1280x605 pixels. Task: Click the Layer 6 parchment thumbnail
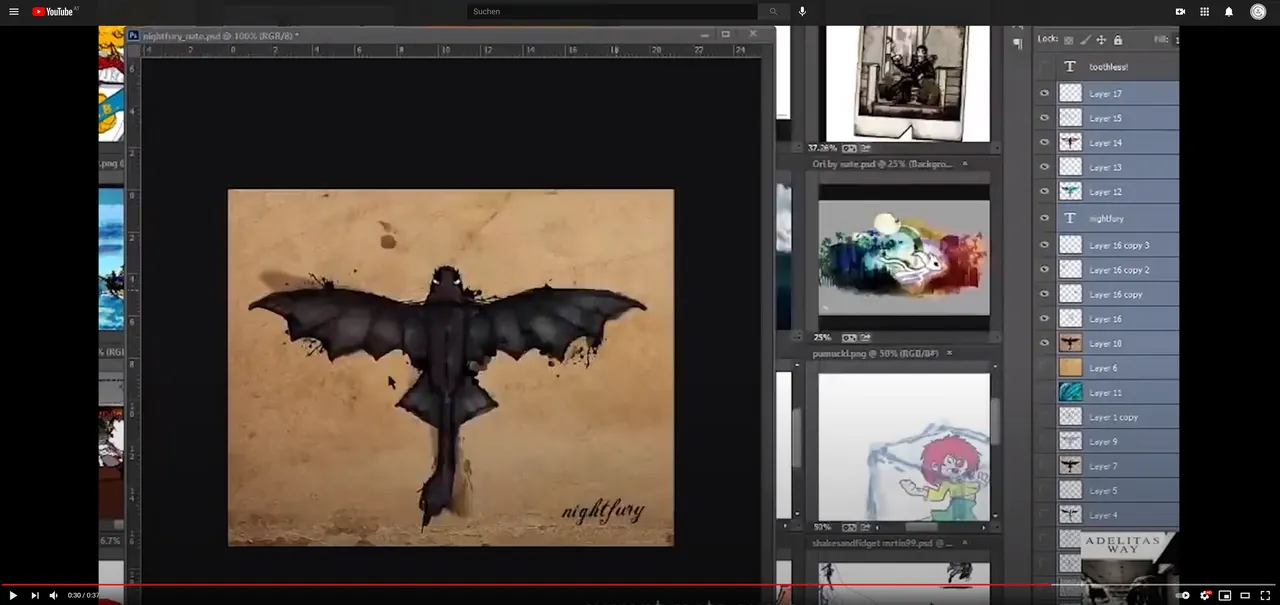click(x=1070, y=368)
